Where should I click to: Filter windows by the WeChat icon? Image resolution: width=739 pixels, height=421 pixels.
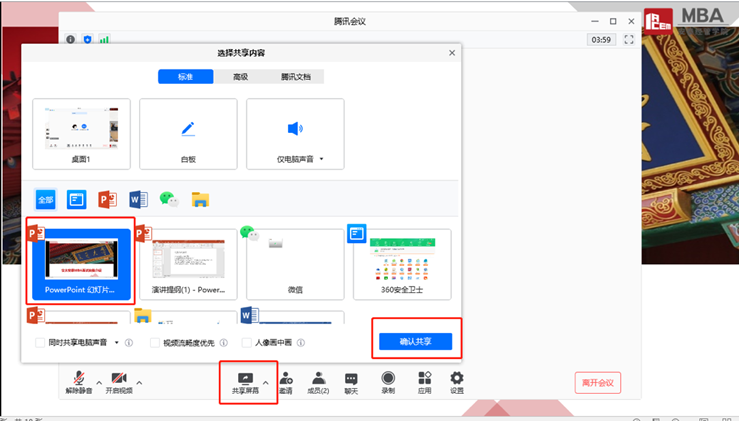(169, 200)
